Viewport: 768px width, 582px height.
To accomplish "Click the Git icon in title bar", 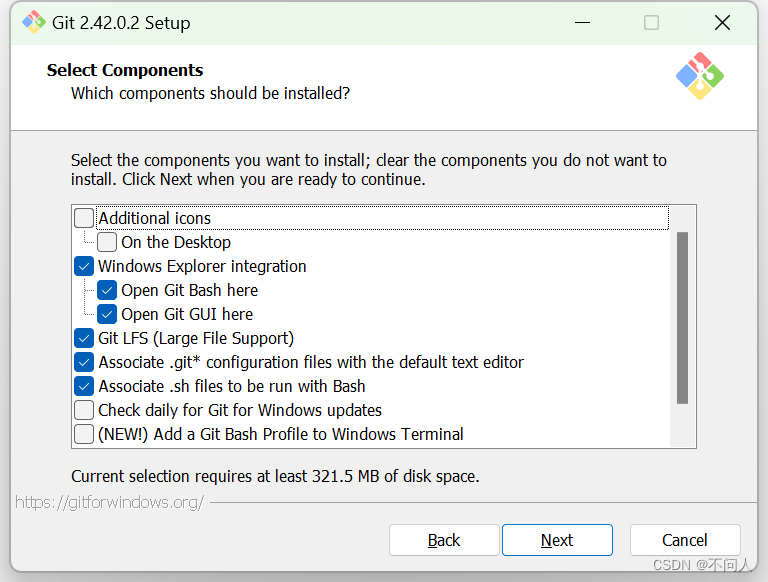I will click(x=34, y=22).
